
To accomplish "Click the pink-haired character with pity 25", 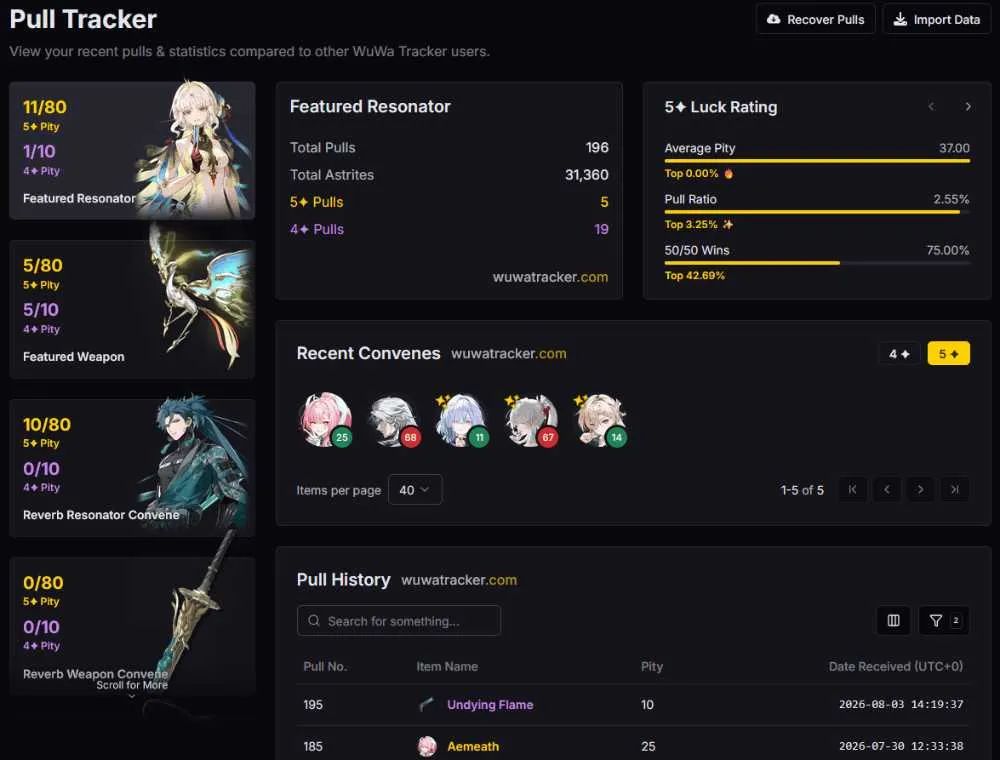I will [325, 420].
